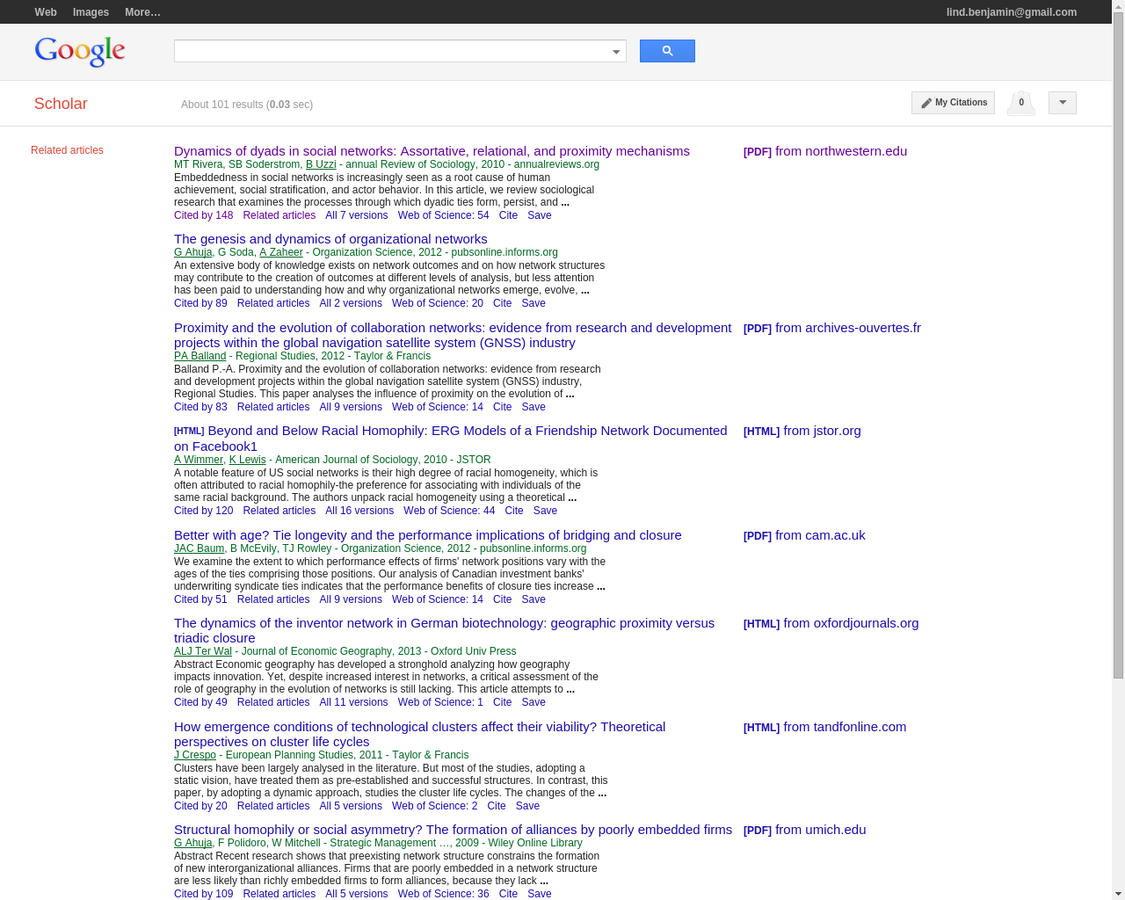Click the My Citations button
Viewport: 1125px width, 900px height.
click(954, 103)
